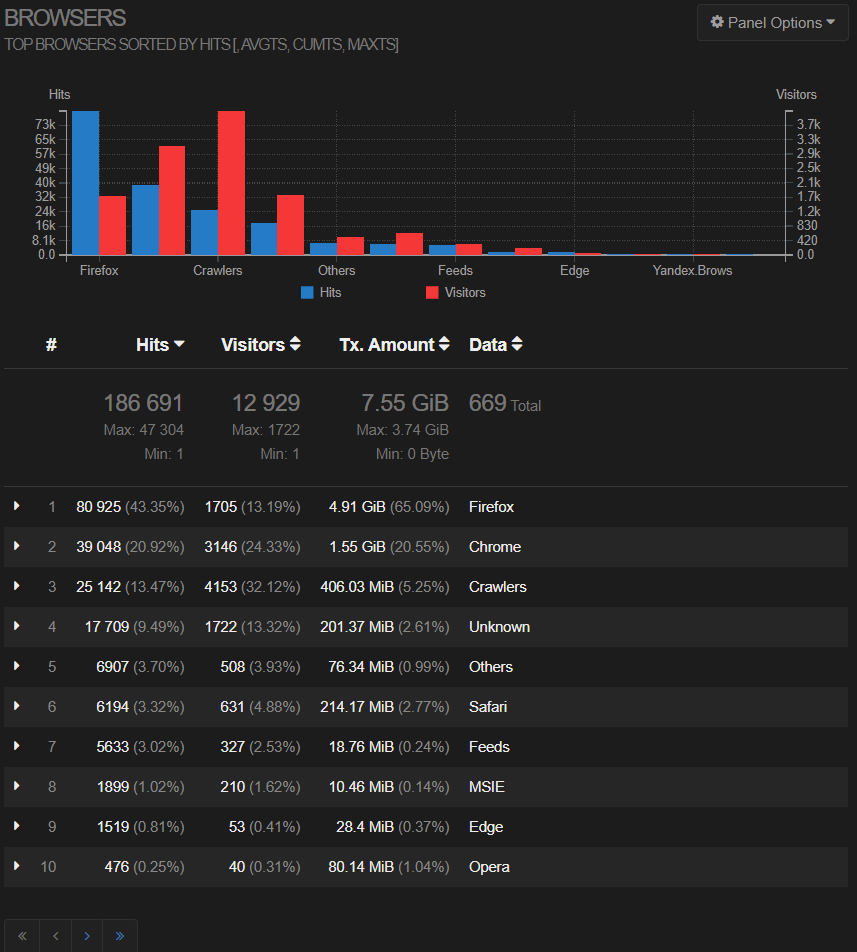Click the 186 691 total hits figure

tap(143, 403)
